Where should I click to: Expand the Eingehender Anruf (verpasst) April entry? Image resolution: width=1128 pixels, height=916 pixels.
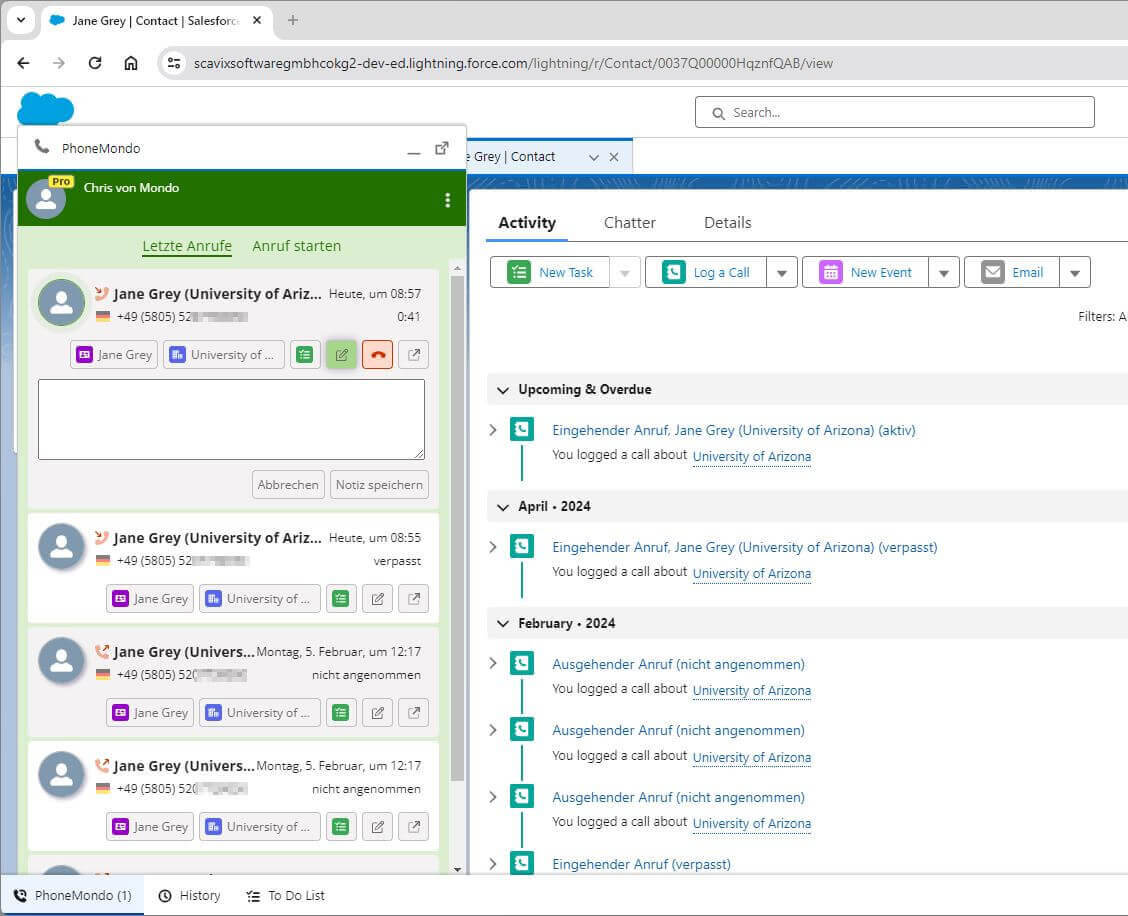(x=493, y=547)
